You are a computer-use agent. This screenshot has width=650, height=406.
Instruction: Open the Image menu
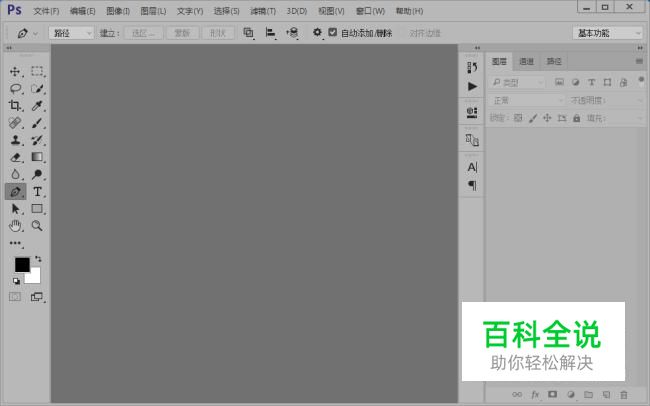coord(118,11)
